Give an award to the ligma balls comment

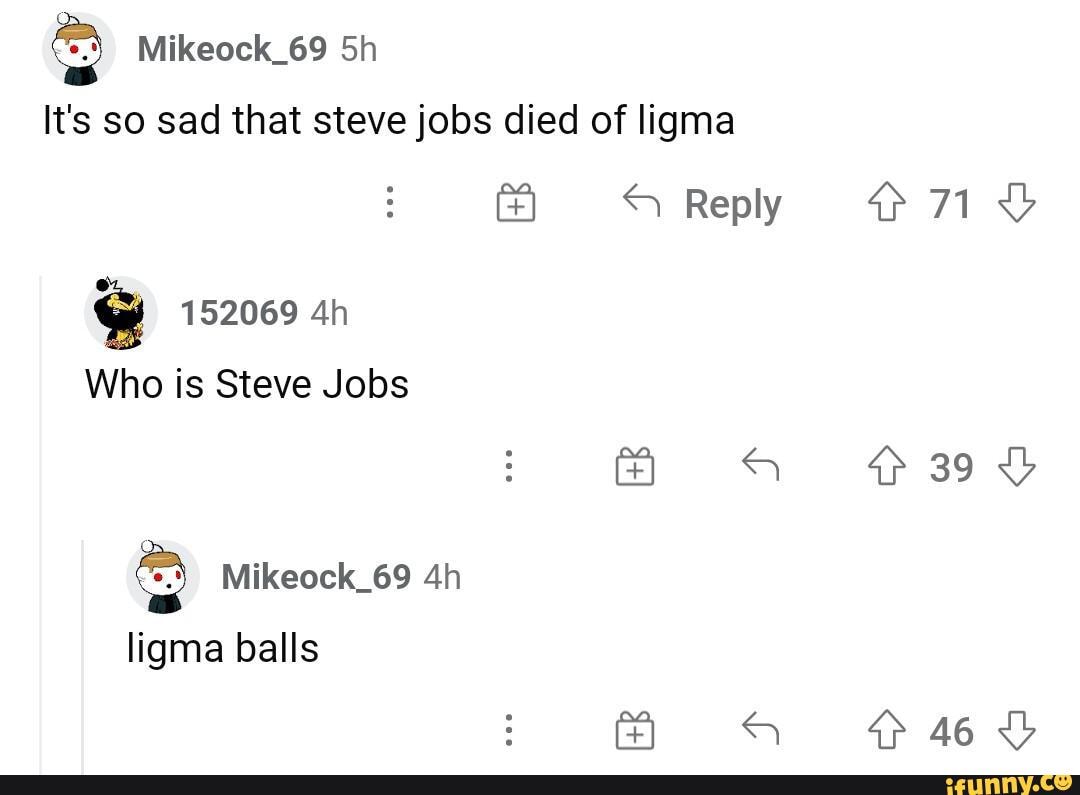click(x=634, y=731)
